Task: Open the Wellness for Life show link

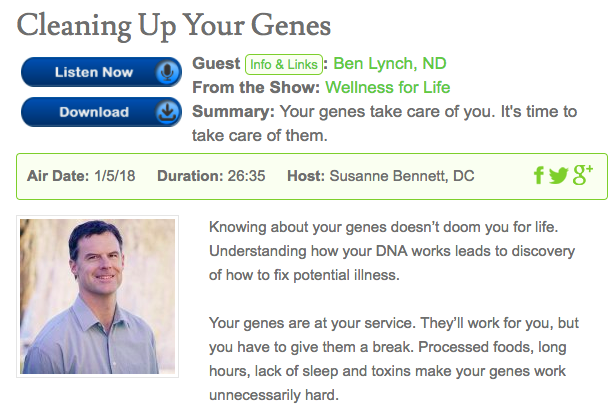Action: click(388, 87)
